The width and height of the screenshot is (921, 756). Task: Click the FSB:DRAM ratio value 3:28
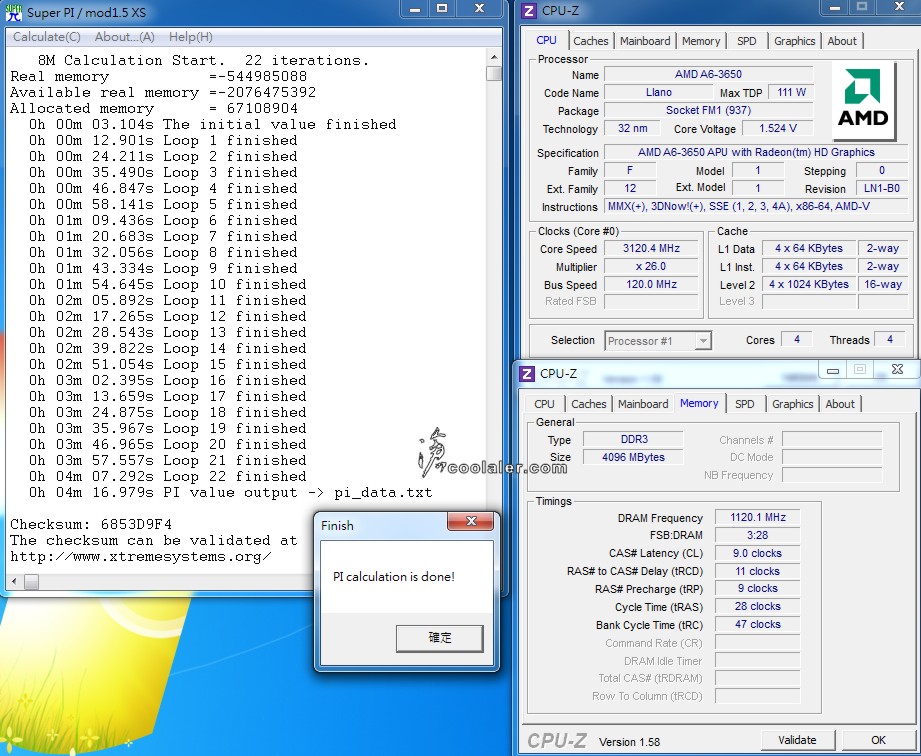click(758, 535)
